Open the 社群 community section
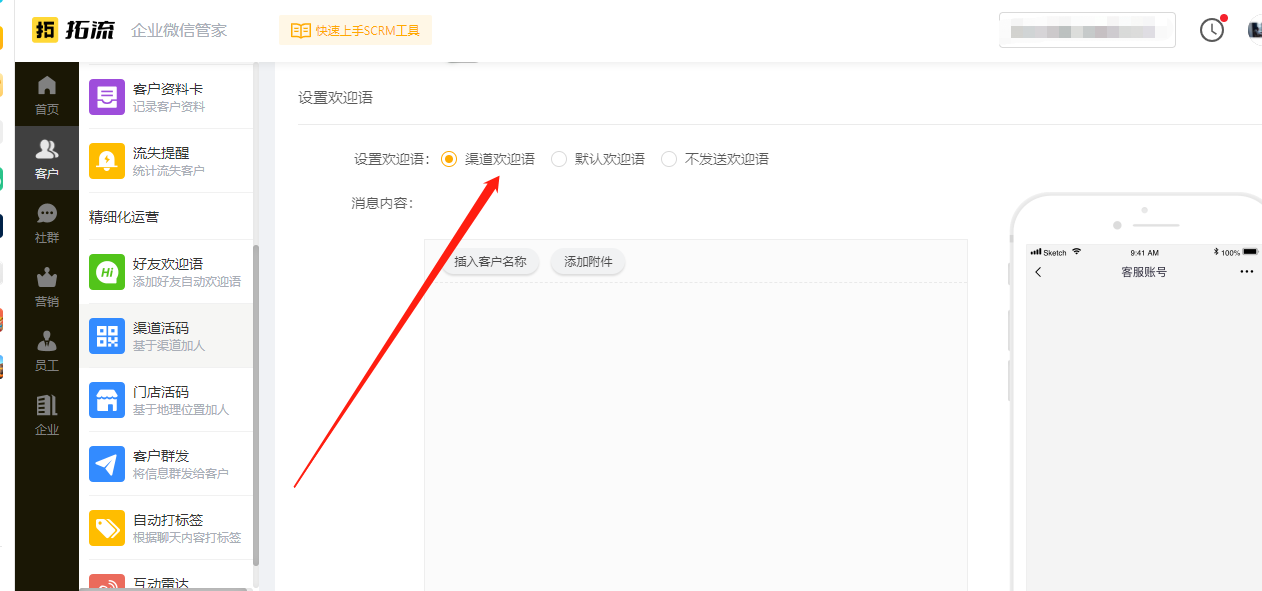The image size is (1262, 591). coord(47,223)
